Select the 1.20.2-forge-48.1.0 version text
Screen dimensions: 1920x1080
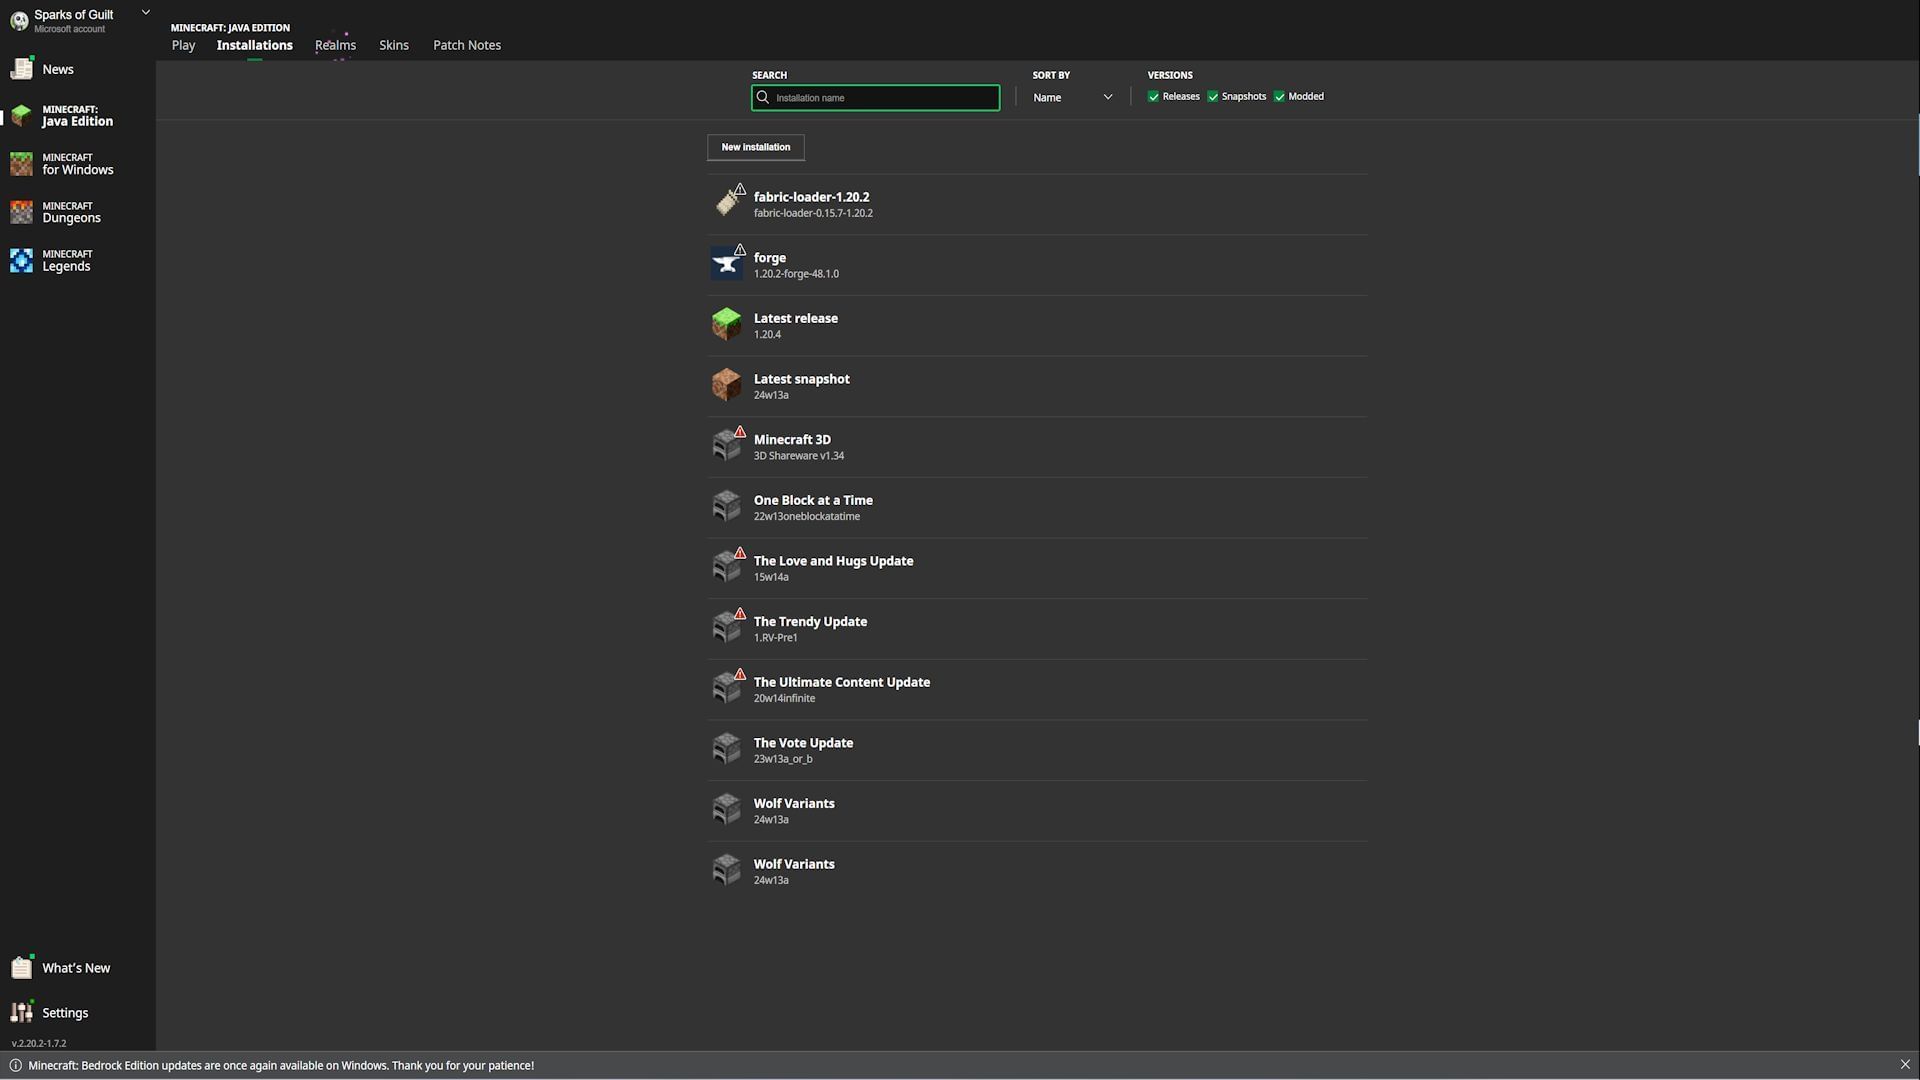click(x=796, y=274)
